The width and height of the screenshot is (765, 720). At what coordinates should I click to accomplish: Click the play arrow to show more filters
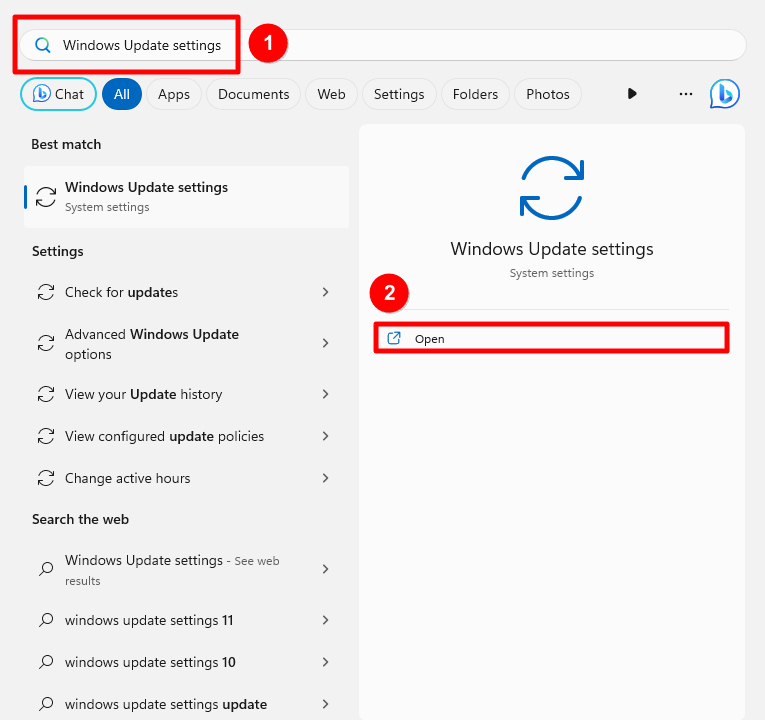(632, 94)
